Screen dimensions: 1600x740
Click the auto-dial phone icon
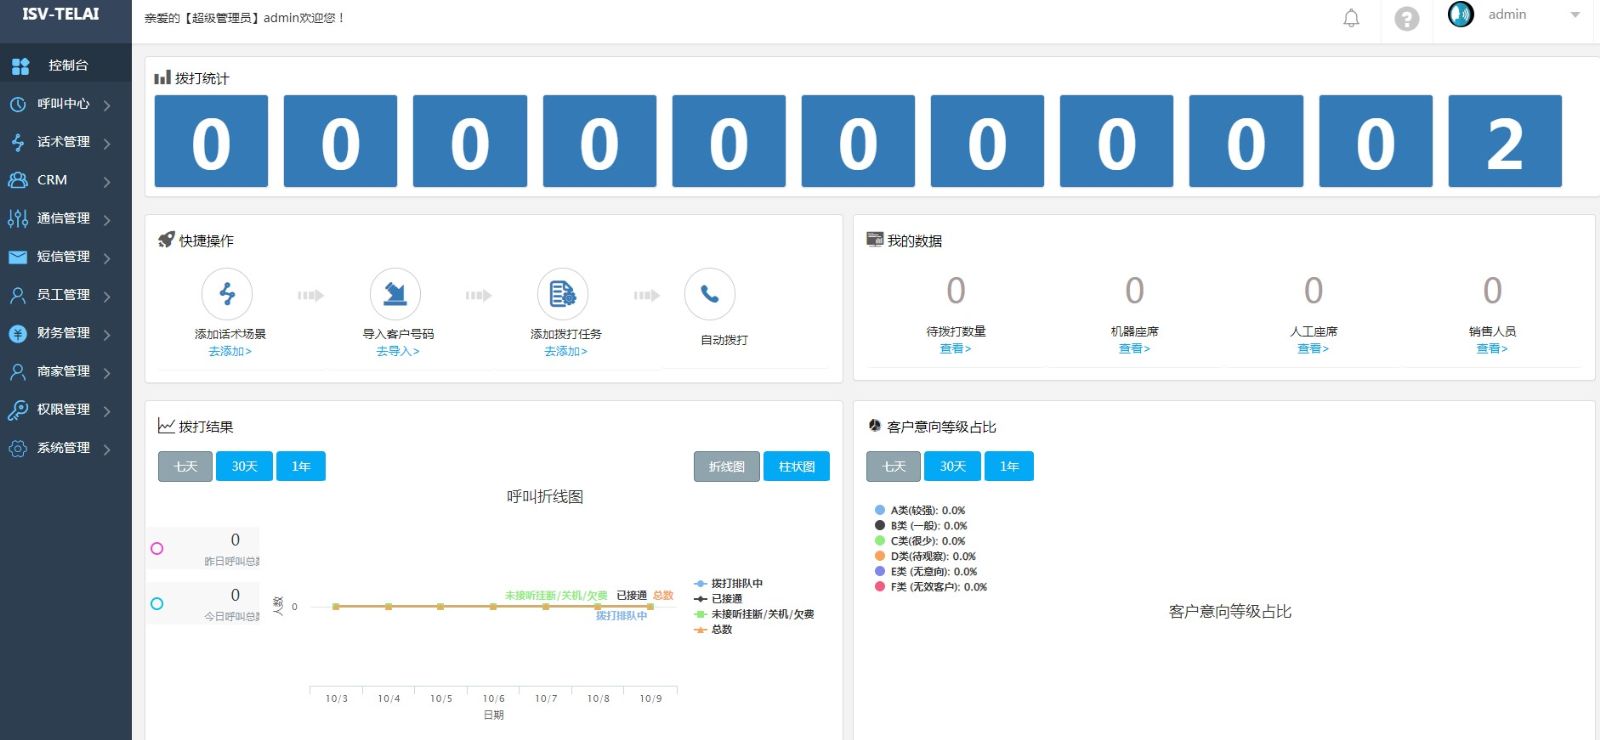click(x=710, y=294)
